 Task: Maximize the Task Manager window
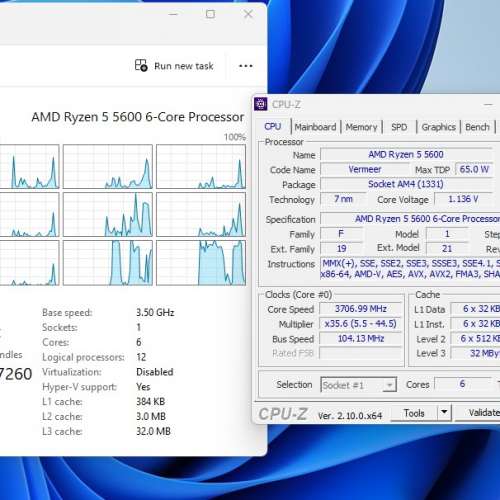(210, 14)
